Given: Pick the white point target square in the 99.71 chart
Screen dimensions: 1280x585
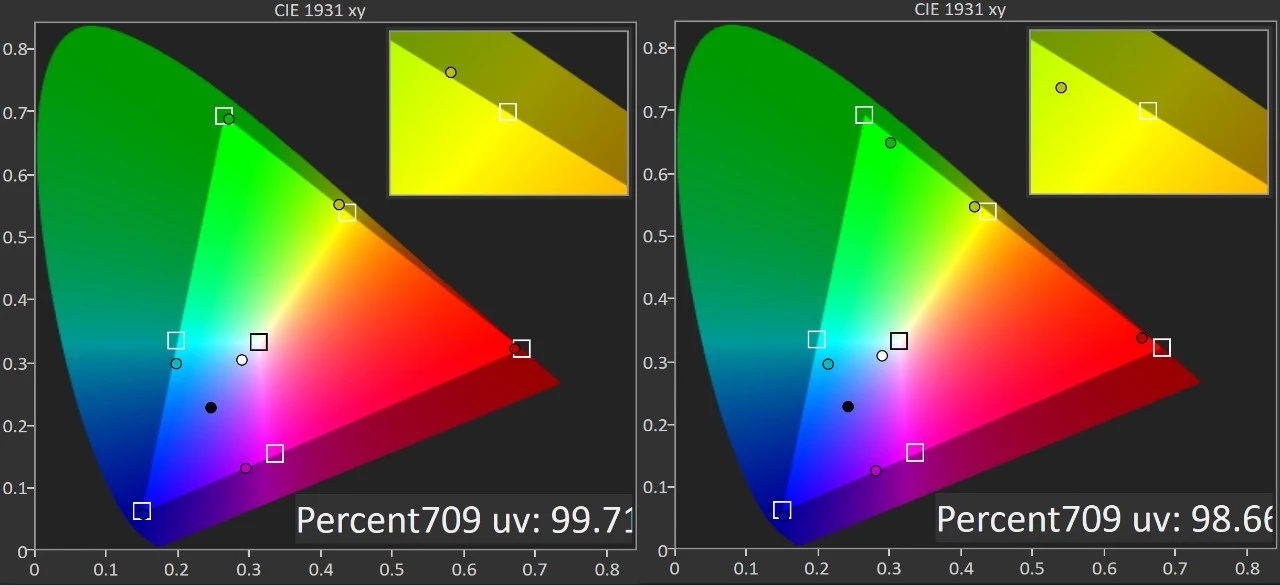Looking at the screenshot, I should (x=259, y=342).
